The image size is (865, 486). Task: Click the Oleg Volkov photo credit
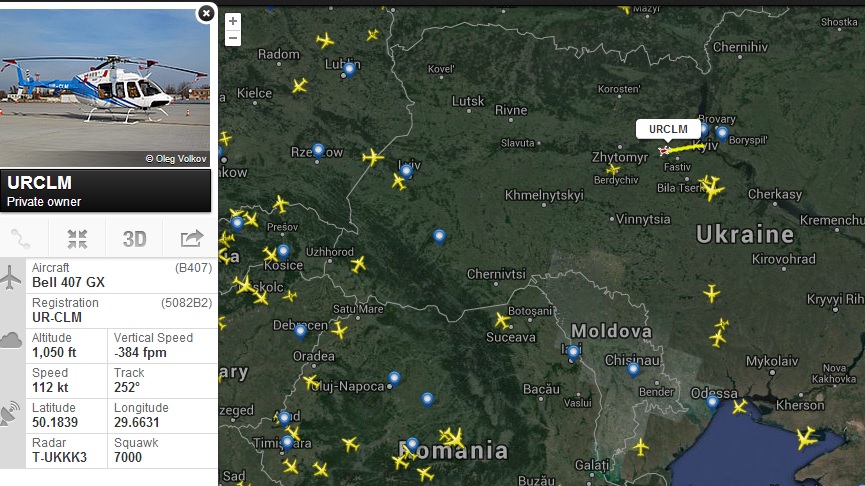click(x=176, y=159)
